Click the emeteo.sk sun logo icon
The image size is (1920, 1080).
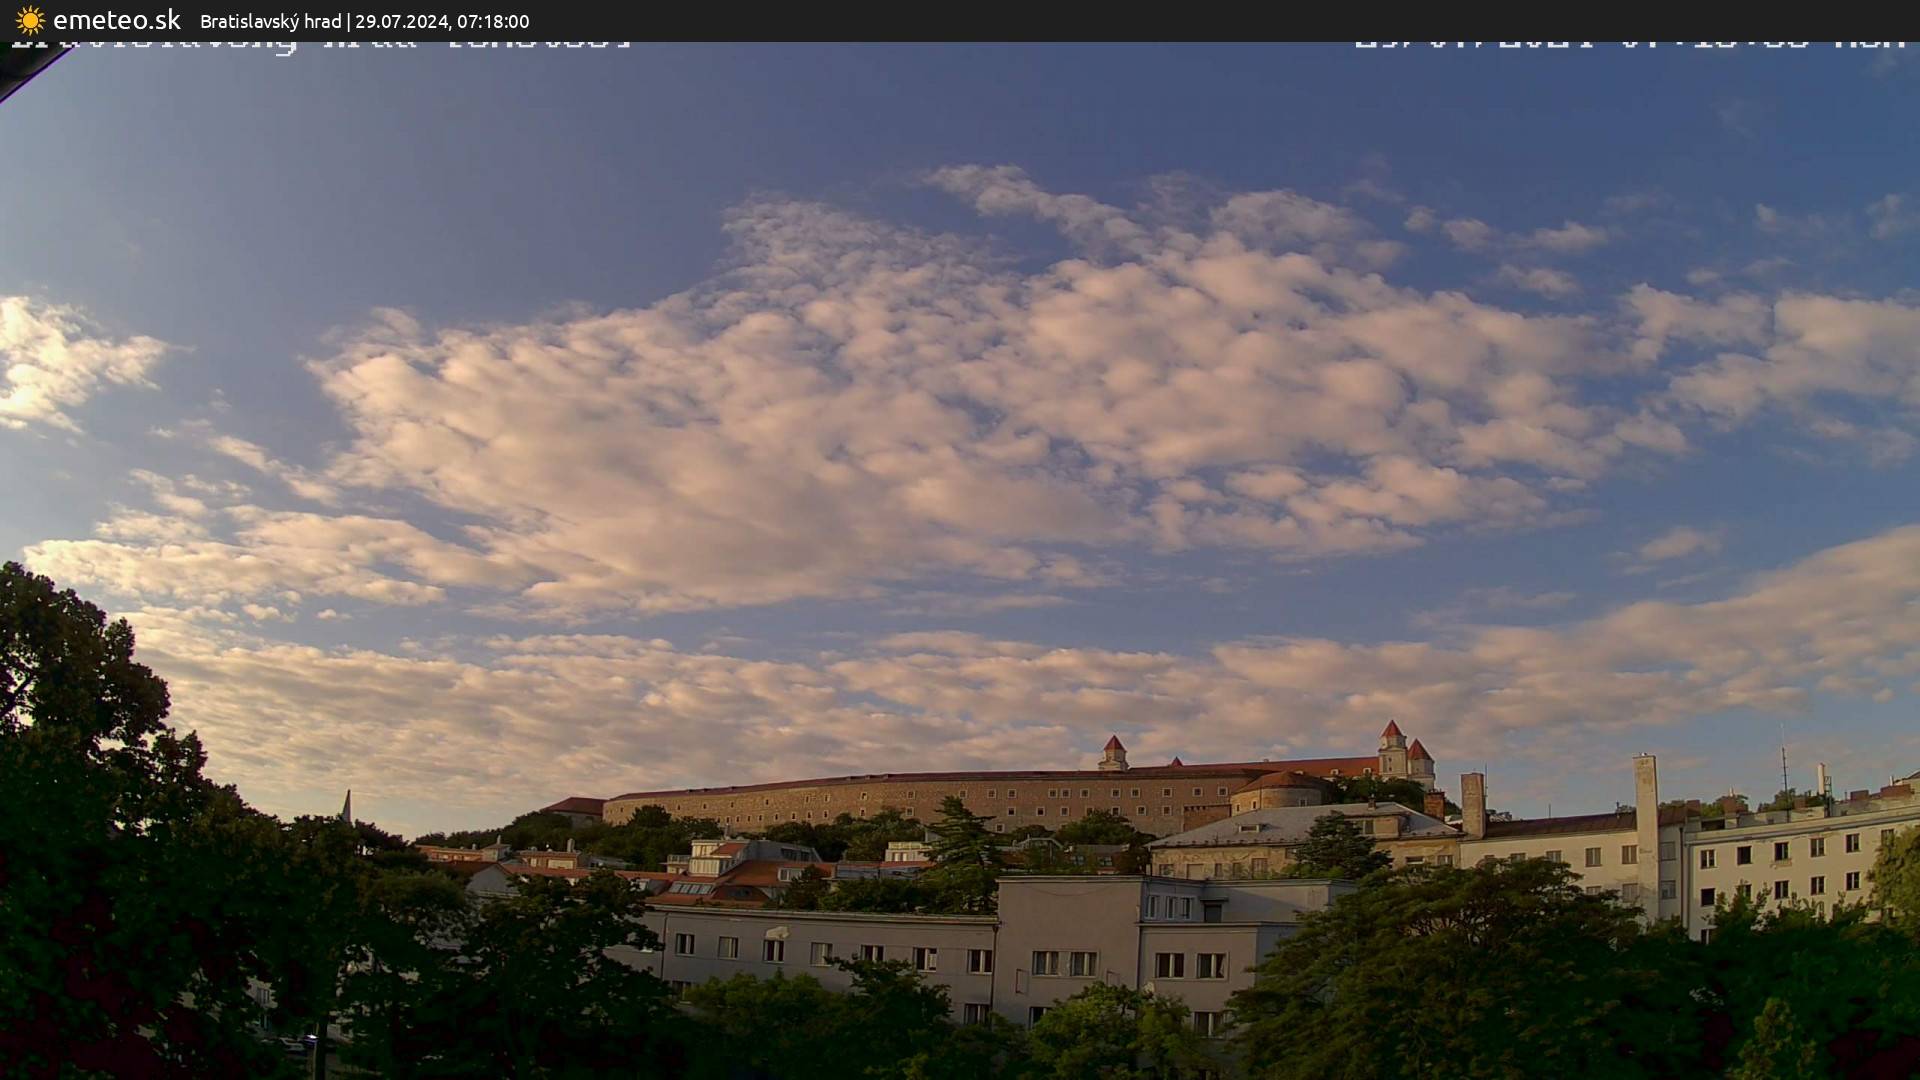point(30,20)
